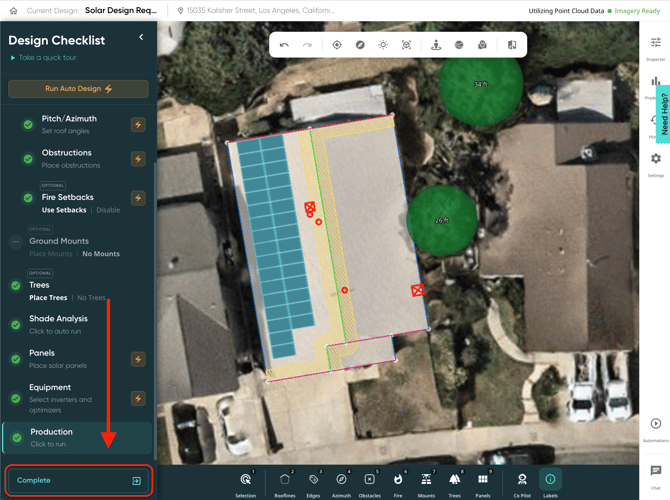Image resolution: width=670 pixels, height=500 pixels.
Task: Toggle the Labels display button
Action: click(550, 481)
